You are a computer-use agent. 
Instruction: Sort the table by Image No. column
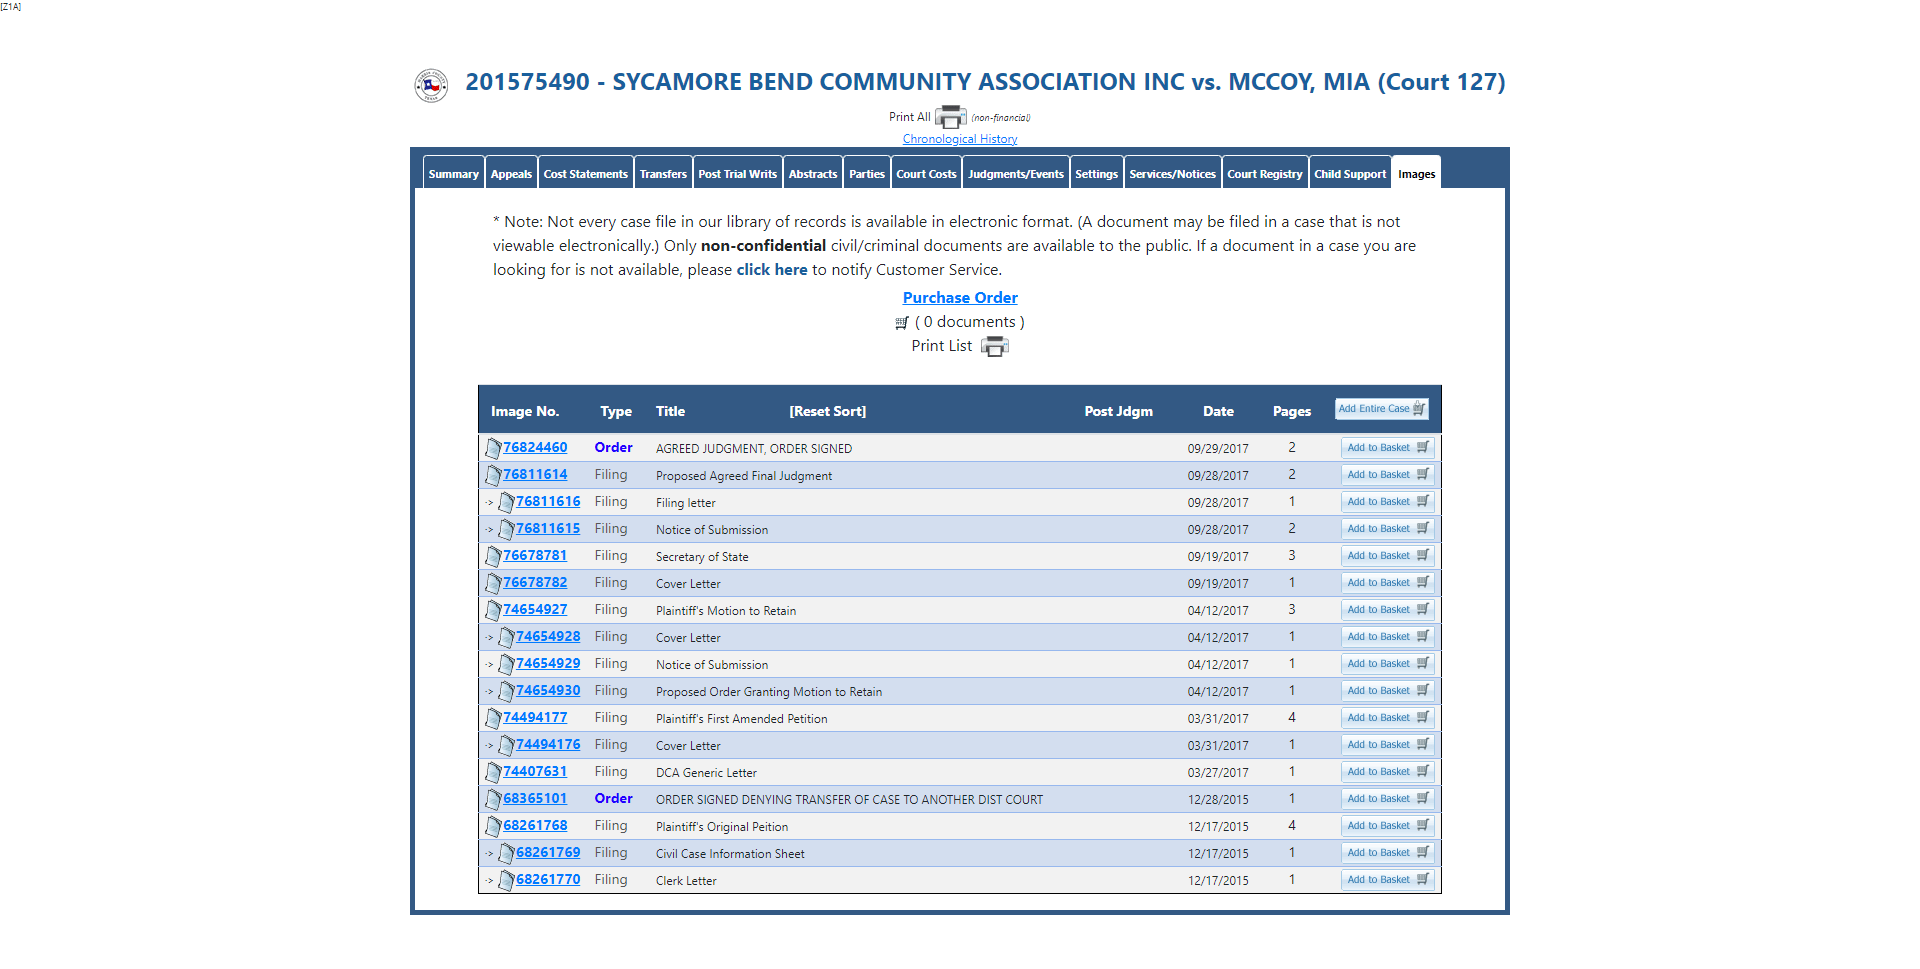pos(525,412)
